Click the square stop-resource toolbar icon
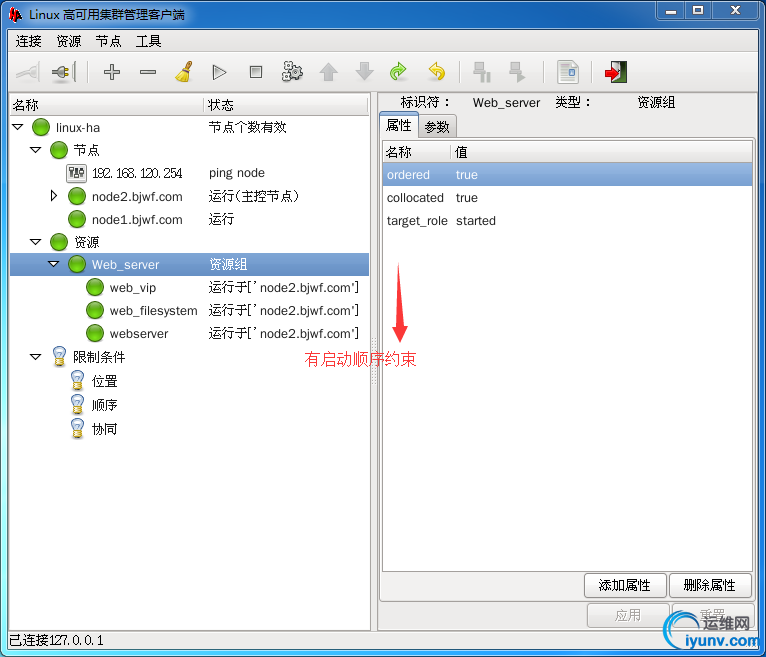 click(x=255, y=72)
